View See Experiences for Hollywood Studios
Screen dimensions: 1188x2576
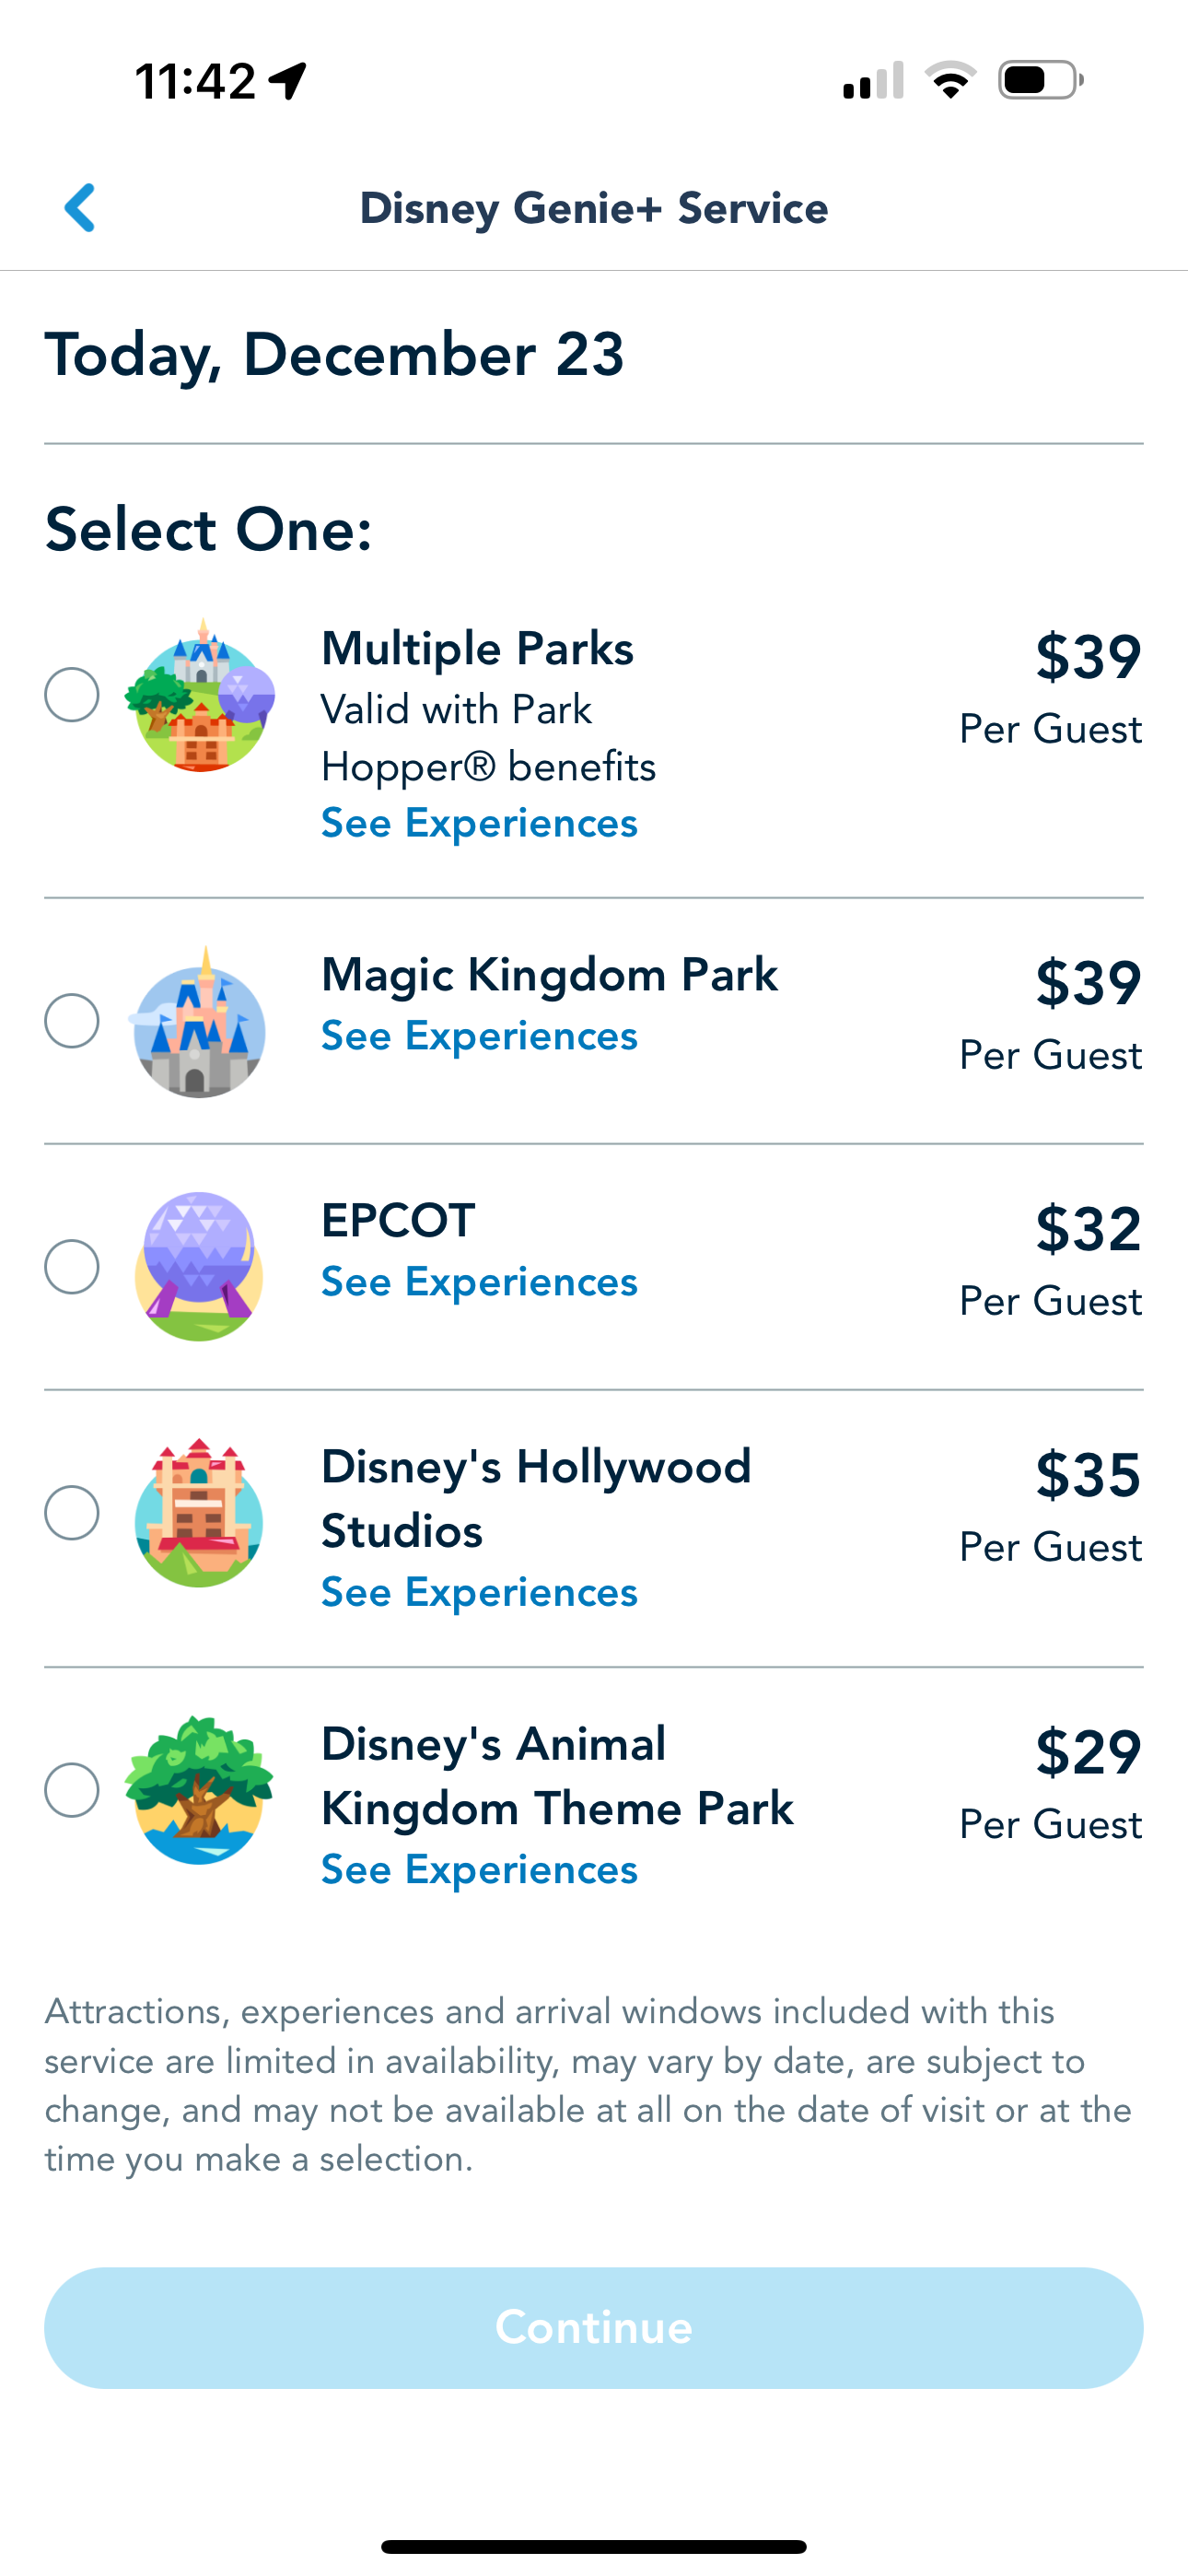tap(479, 1593)
